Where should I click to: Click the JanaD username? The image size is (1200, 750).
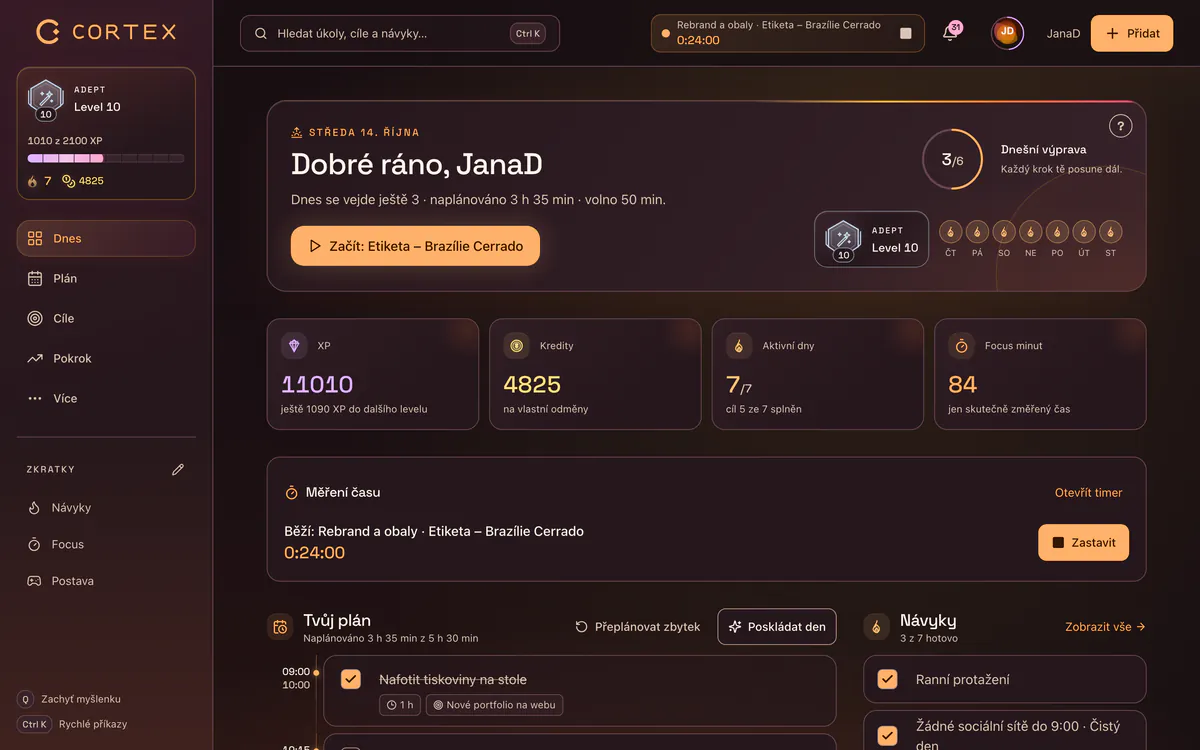[x=1063, y=33]
